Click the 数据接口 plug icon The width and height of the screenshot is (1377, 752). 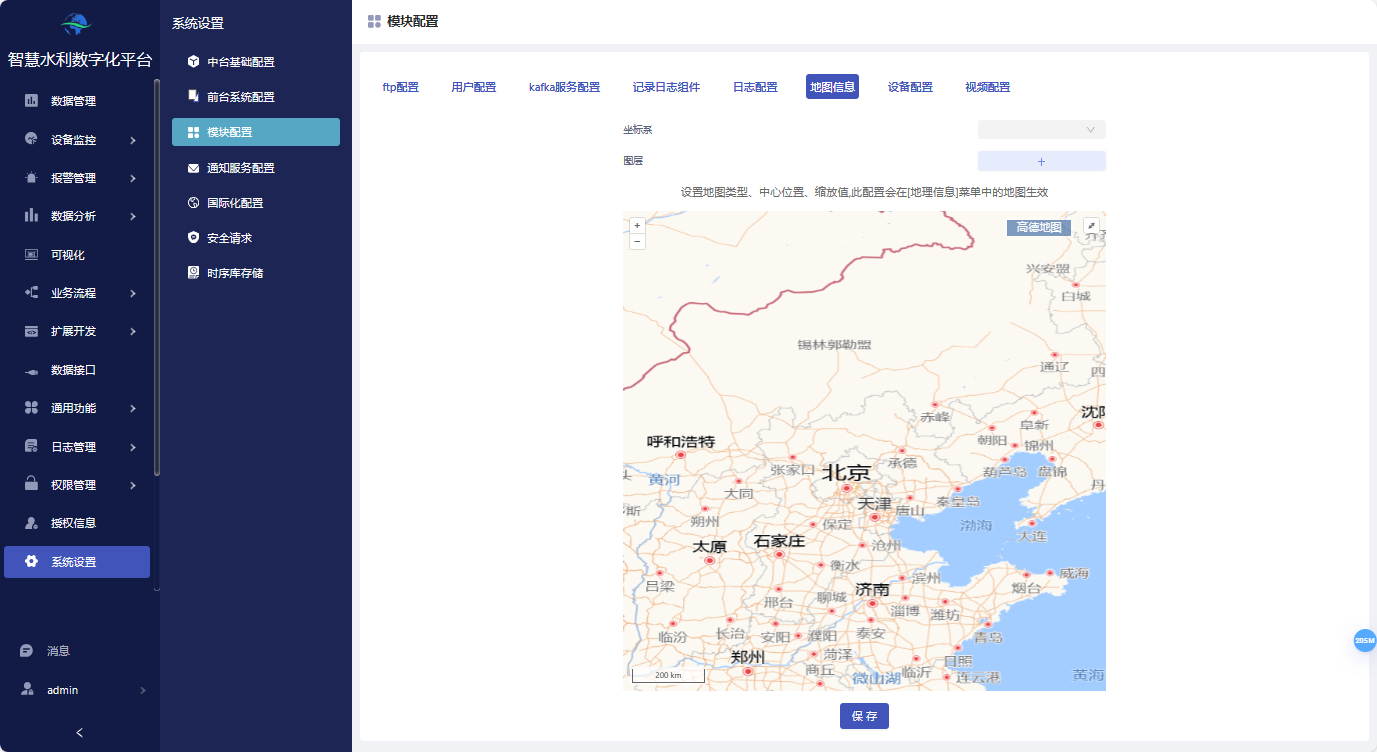point(31,370)
